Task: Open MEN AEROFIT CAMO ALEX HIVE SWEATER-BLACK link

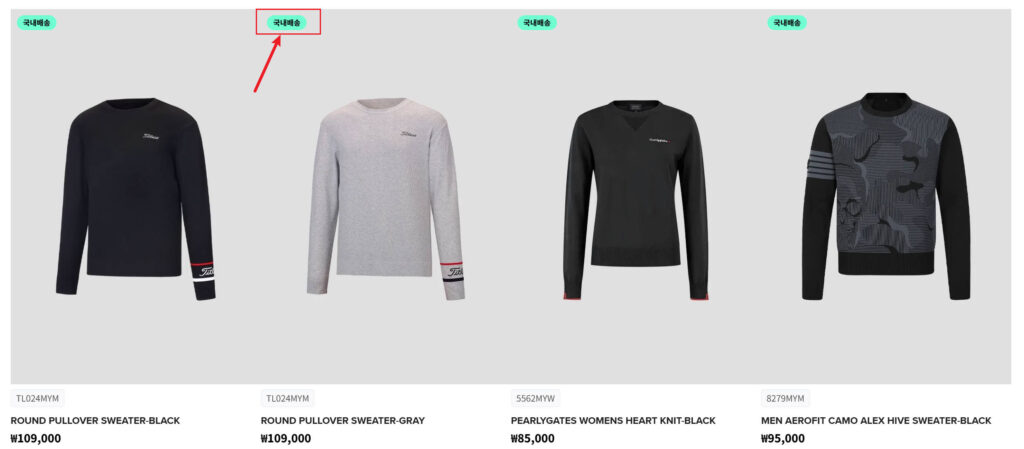Action: click(876, 421)
